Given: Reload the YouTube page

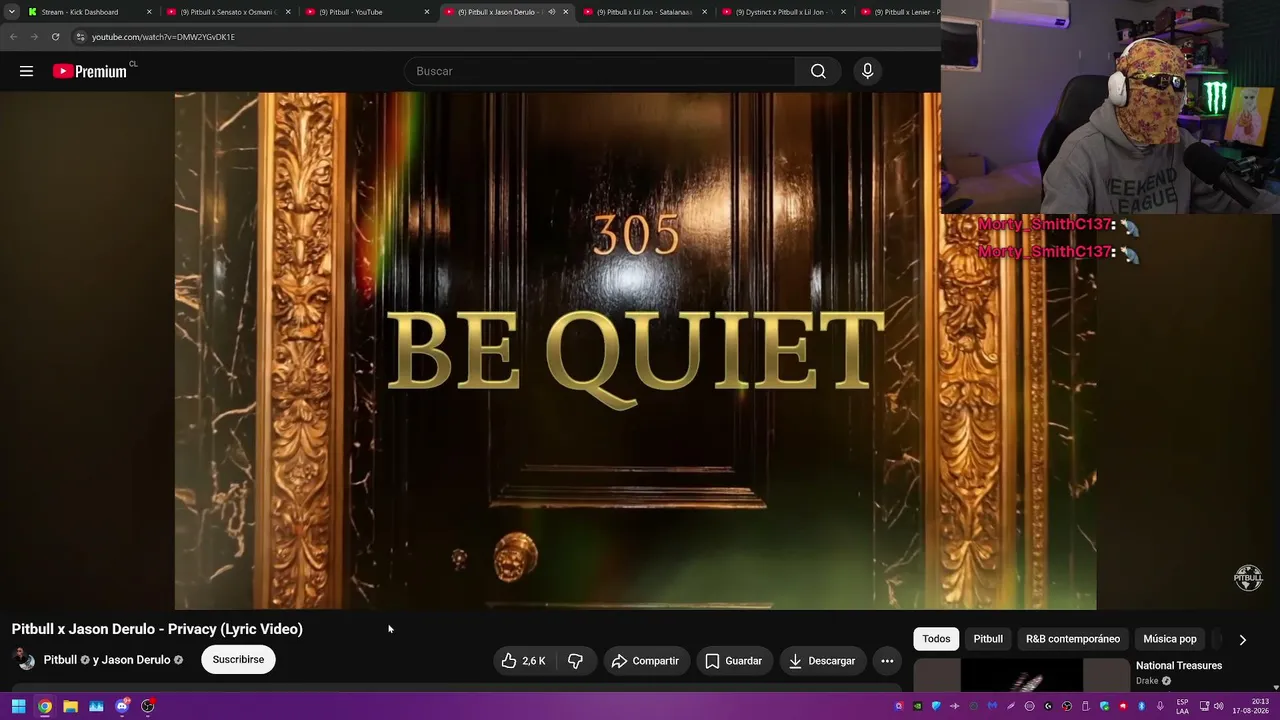Looking at the screenshot, I should [55, 37].
